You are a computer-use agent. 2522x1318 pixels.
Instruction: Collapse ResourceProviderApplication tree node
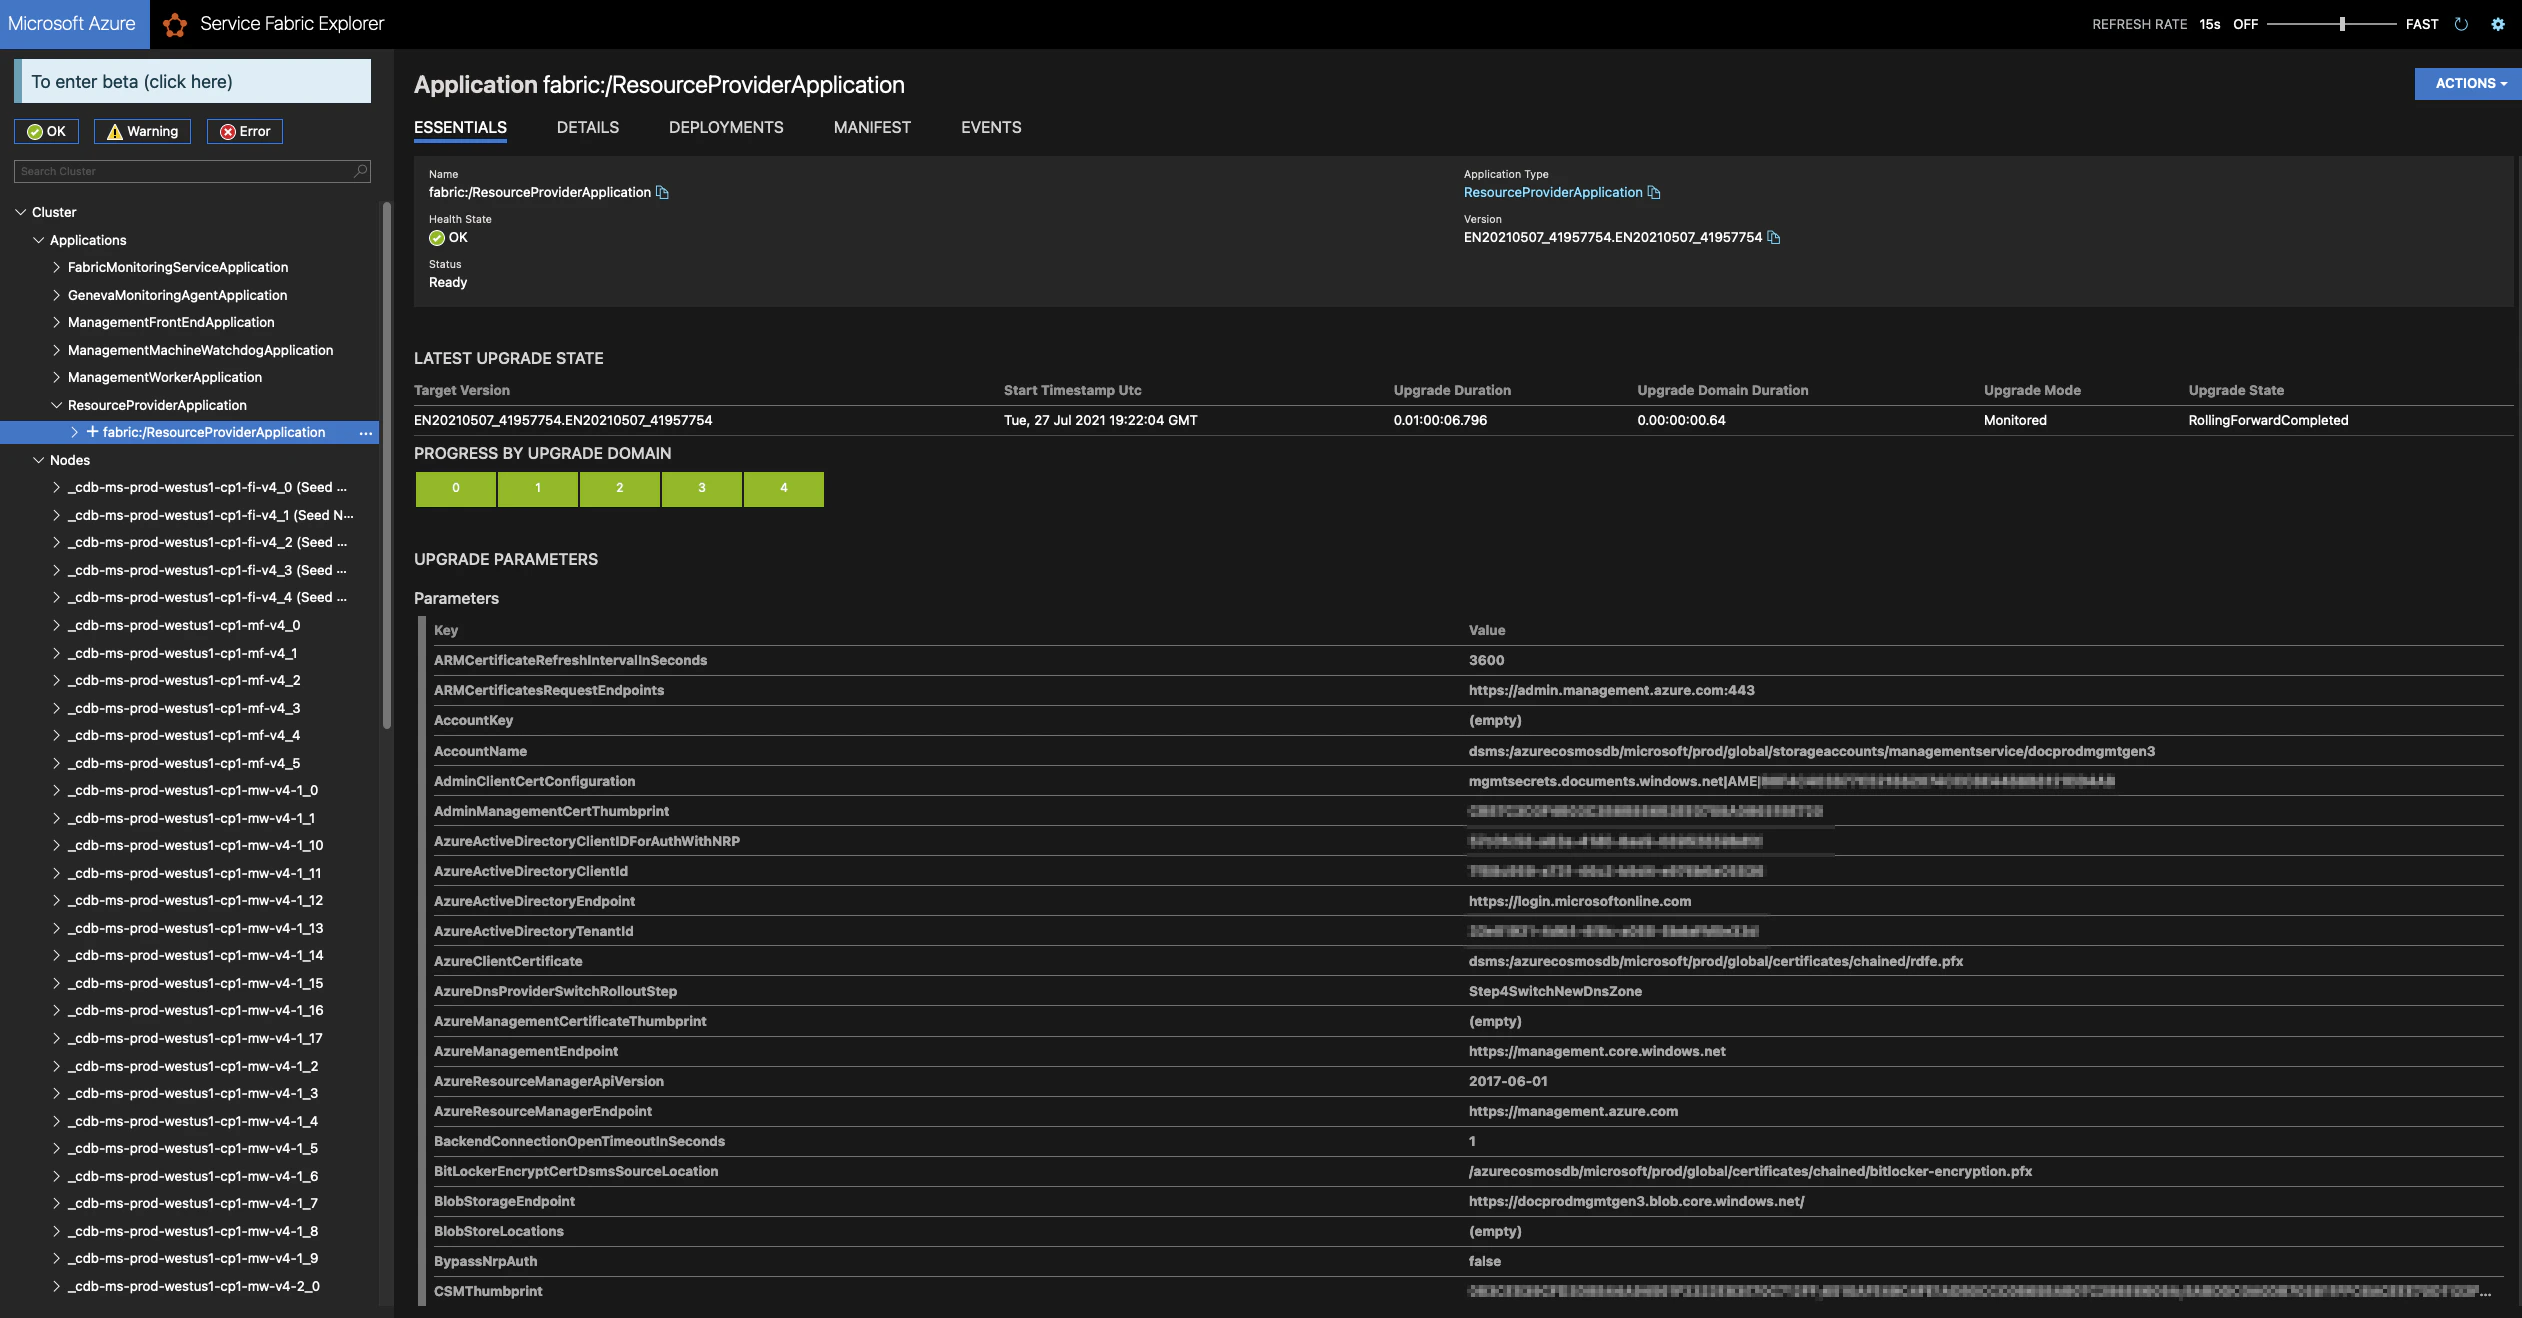point(57,405)
